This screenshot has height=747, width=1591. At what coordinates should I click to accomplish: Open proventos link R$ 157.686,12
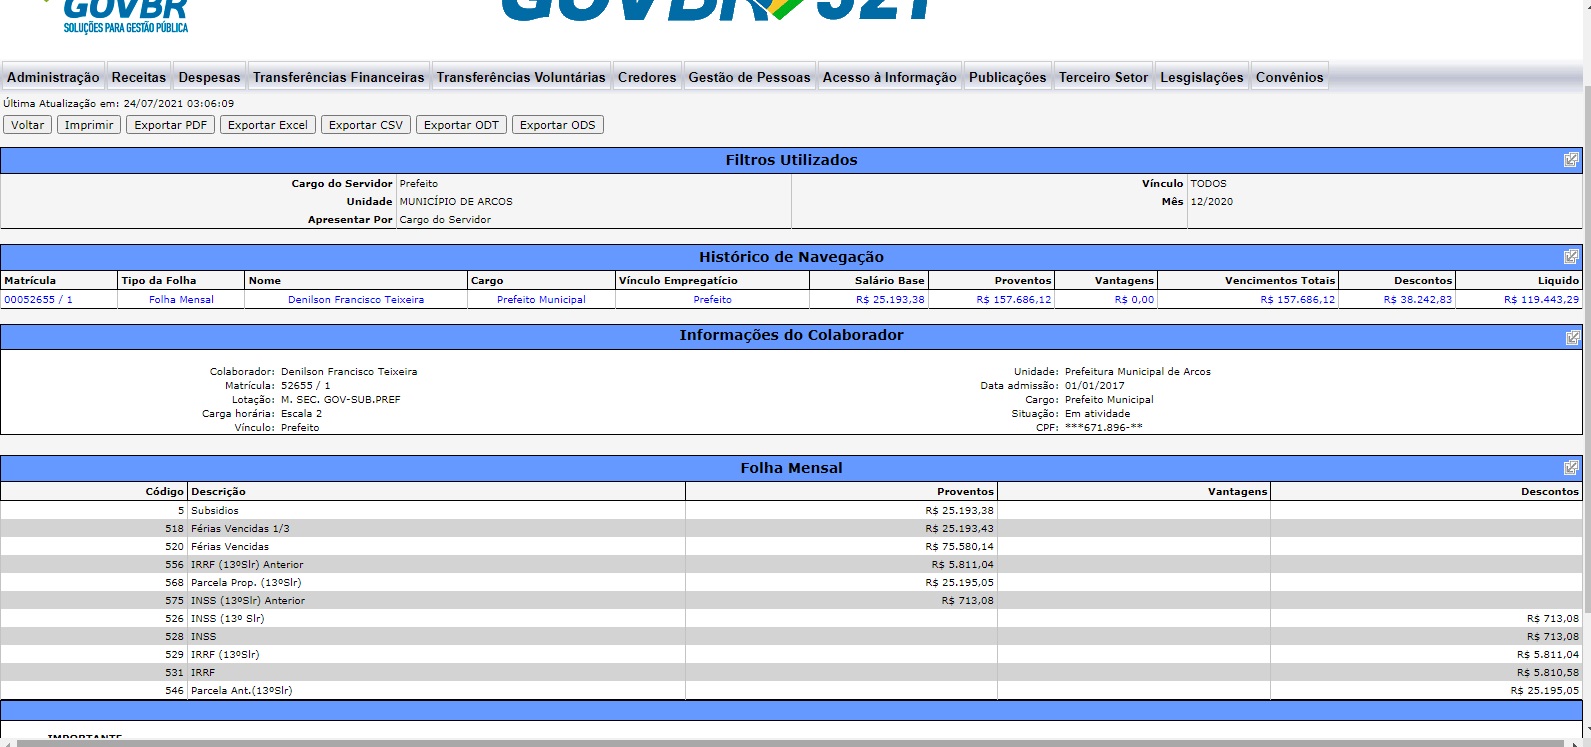(x=1014, y=299)
